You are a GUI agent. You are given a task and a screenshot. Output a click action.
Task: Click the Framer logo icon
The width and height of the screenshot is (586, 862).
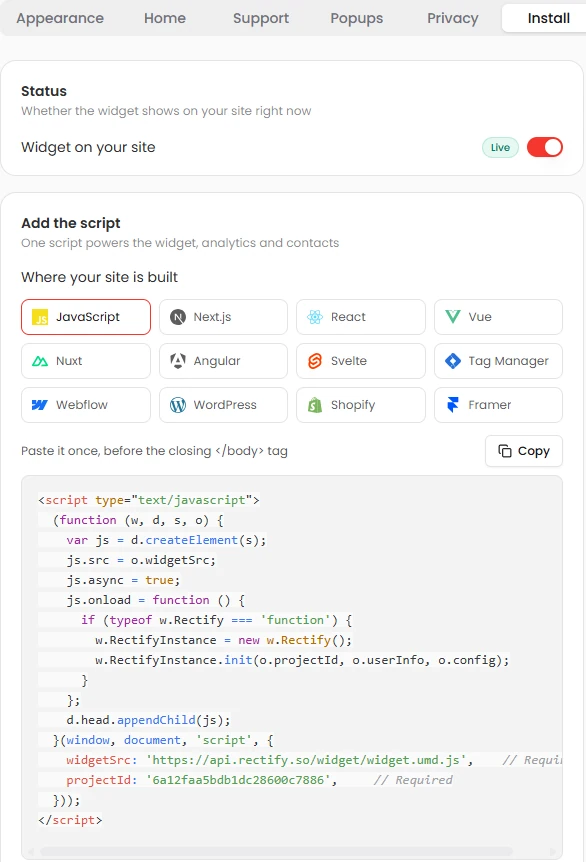(452, 405)
